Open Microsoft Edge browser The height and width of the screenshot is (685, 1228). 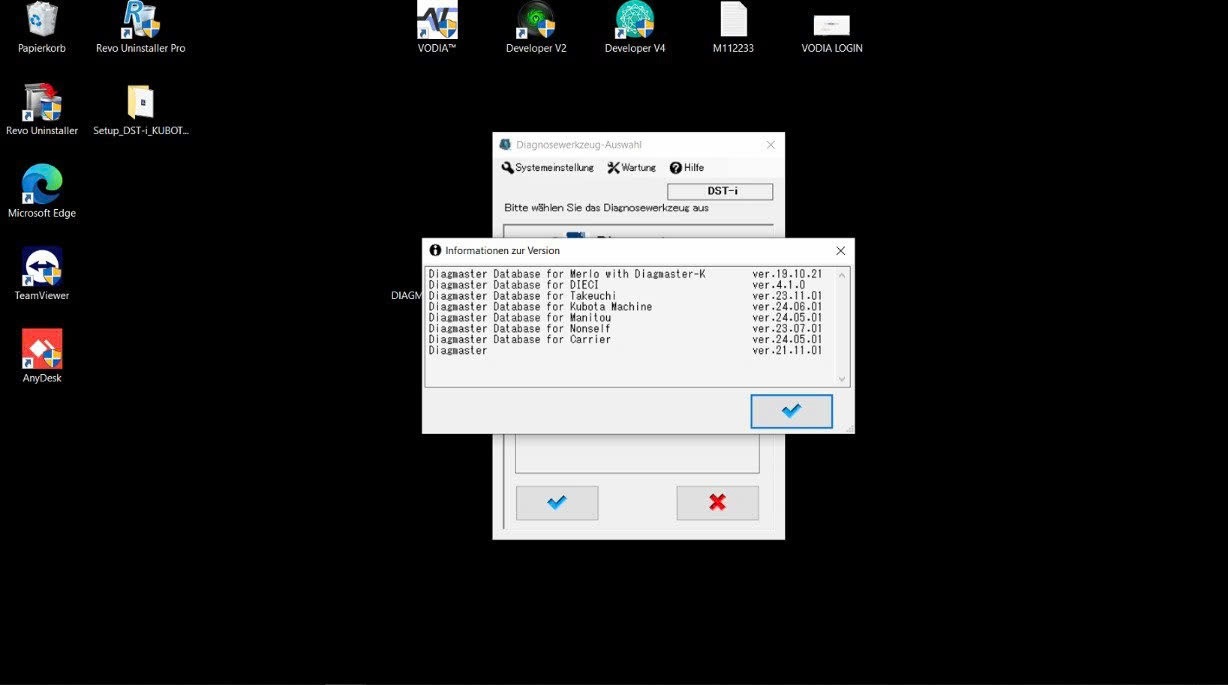coord(41,181)
